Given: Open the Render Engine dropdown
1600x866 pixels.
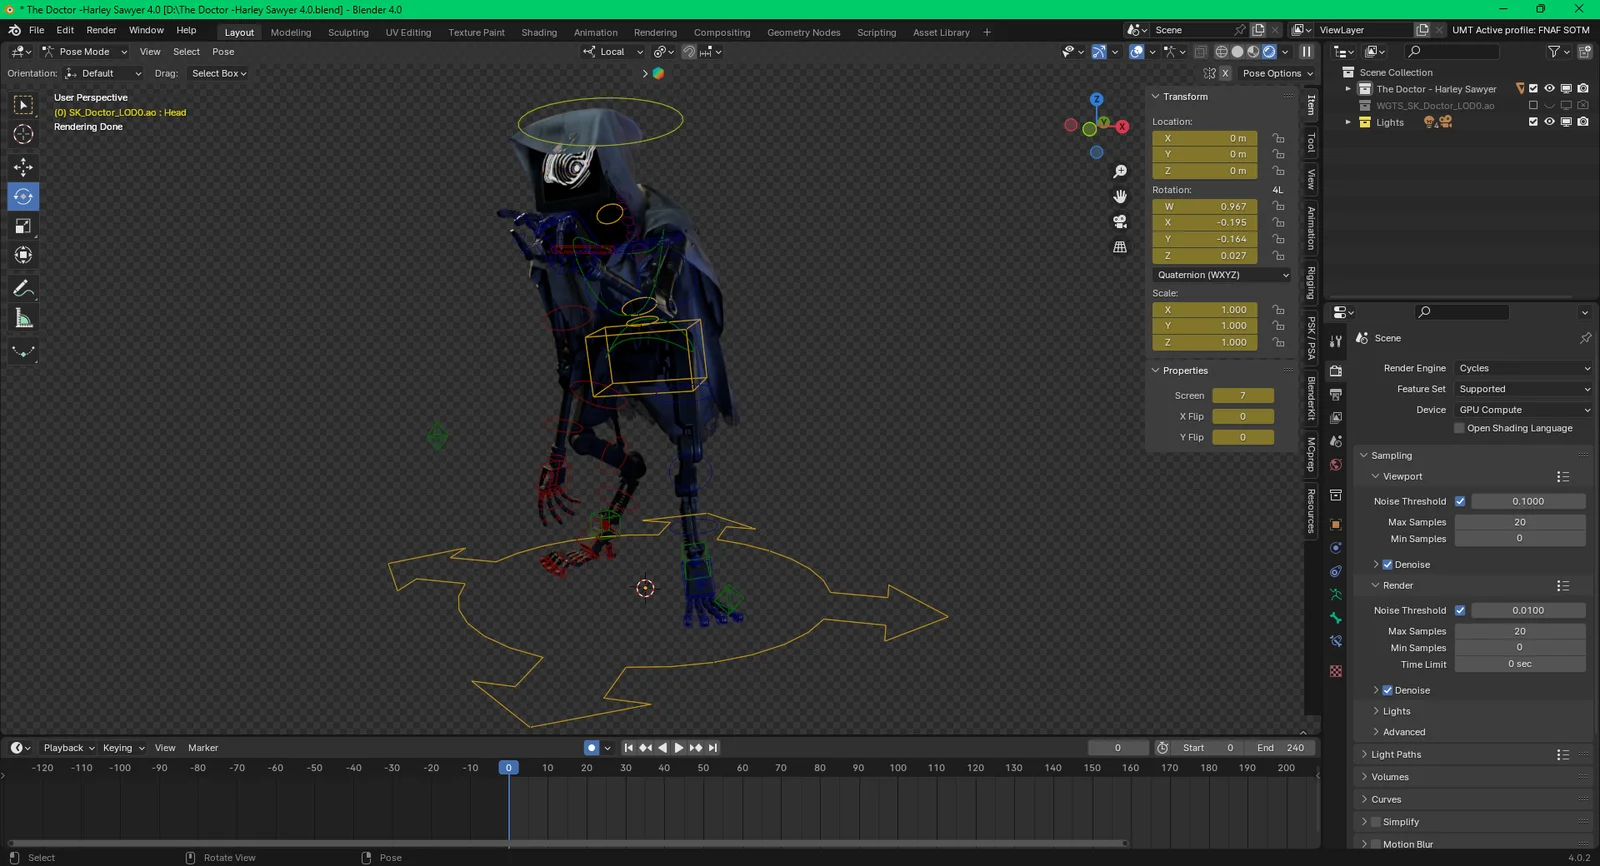Looking at the screenshot, I should tap(1523, 368).
